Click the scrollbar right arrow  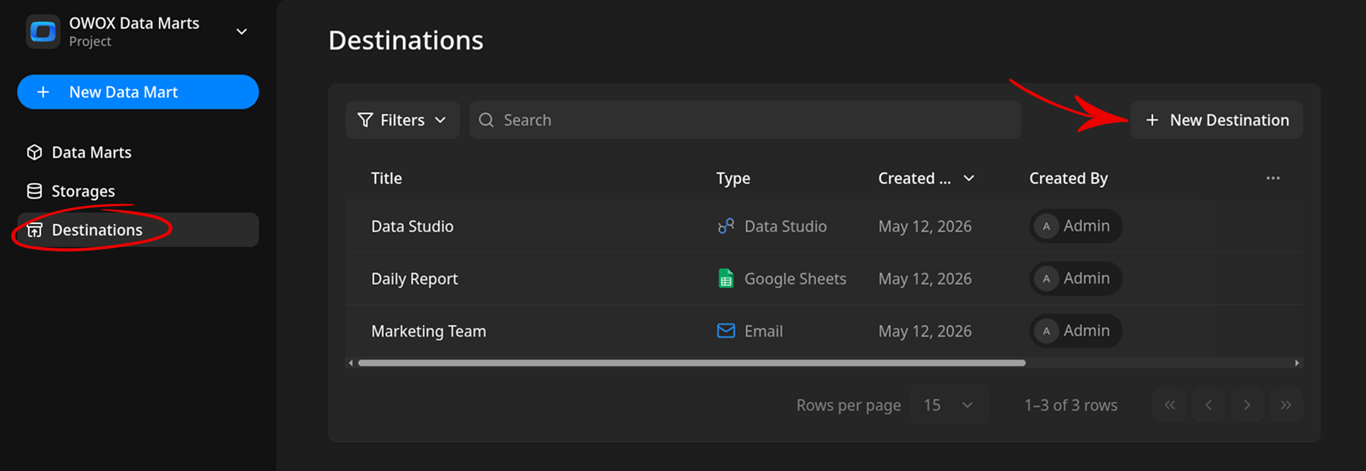[1297, 363]
